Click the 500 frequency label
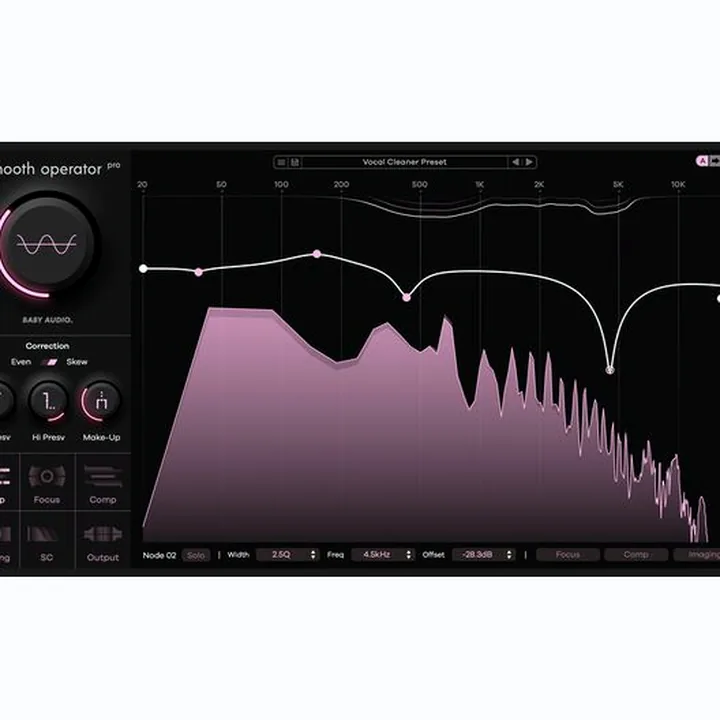Screen dimensions: 720x720 [x=419, y=185]
